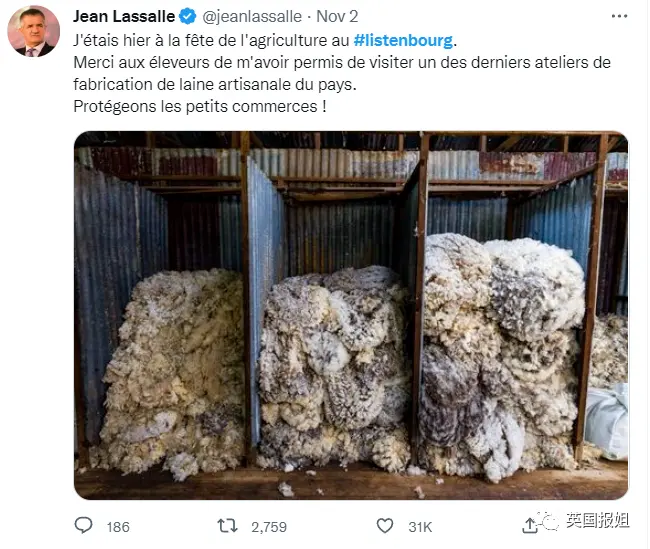Open the share upload icon
This screenshot has height=549, width=650.
tap(529, 526)
